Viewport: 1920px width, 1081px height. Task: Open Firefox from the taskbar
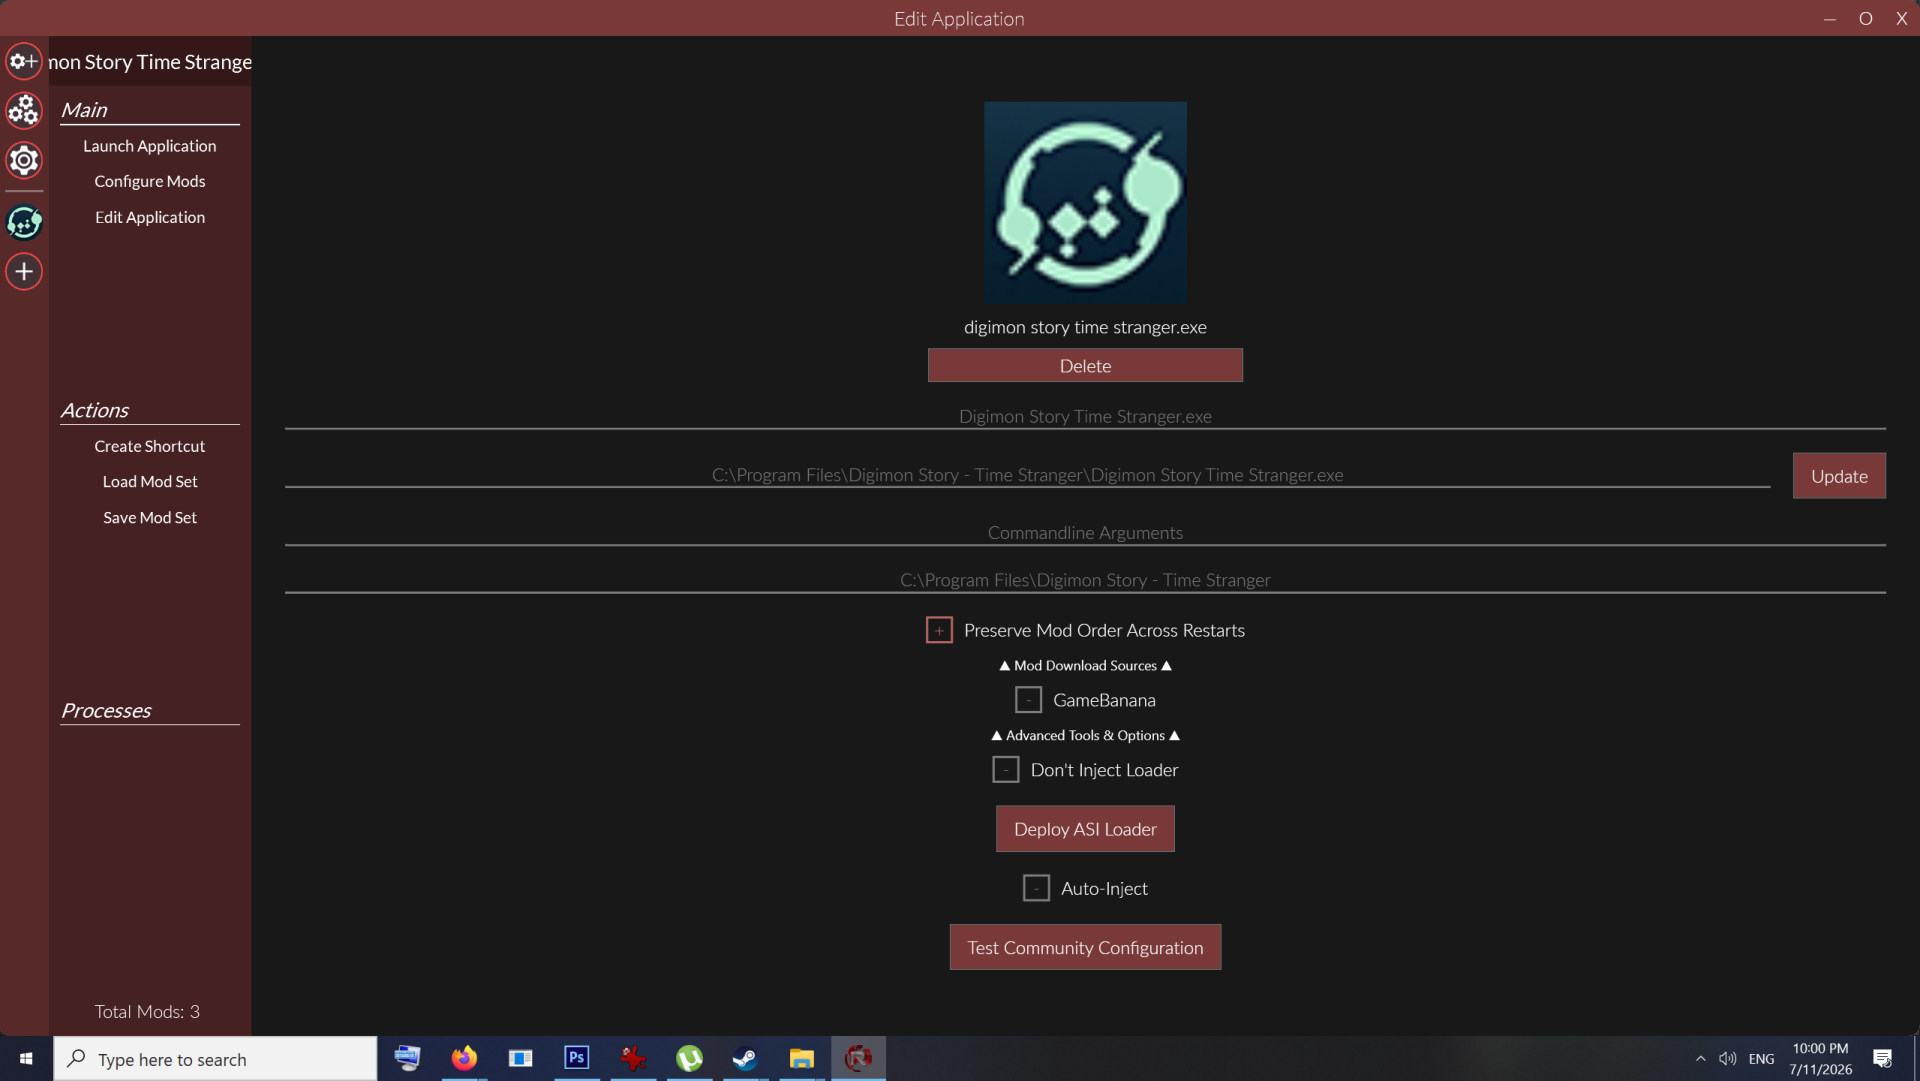(x=464, y=1058)
